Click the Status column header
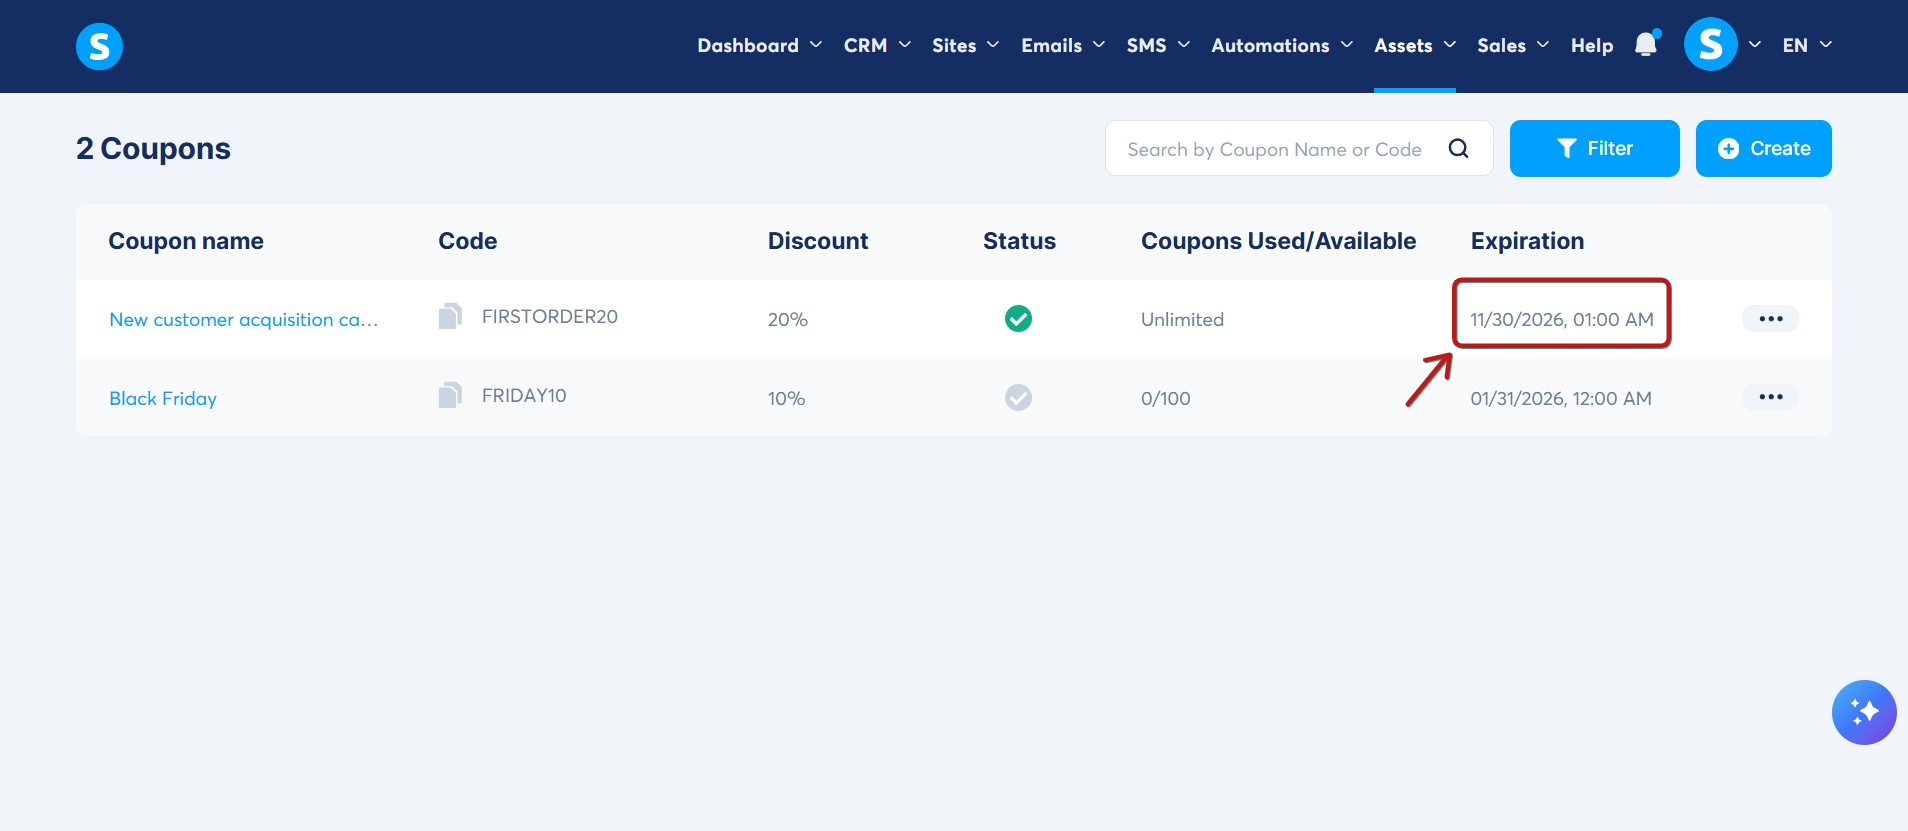This screenshot has height=831, width=1908. (x=1019, y=241)
